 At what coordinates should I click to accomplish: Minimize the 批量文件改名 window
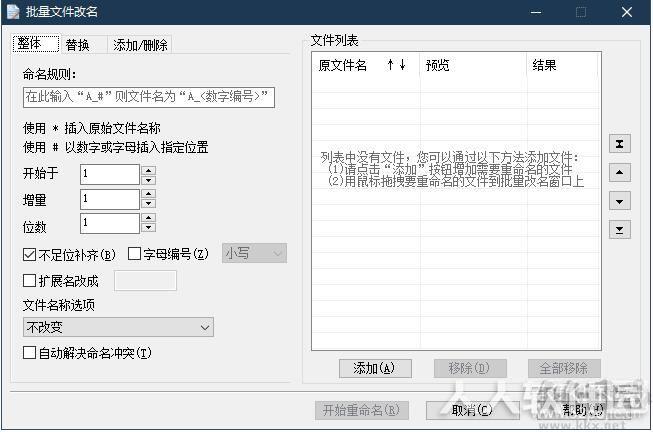click(x=536, y=12)
